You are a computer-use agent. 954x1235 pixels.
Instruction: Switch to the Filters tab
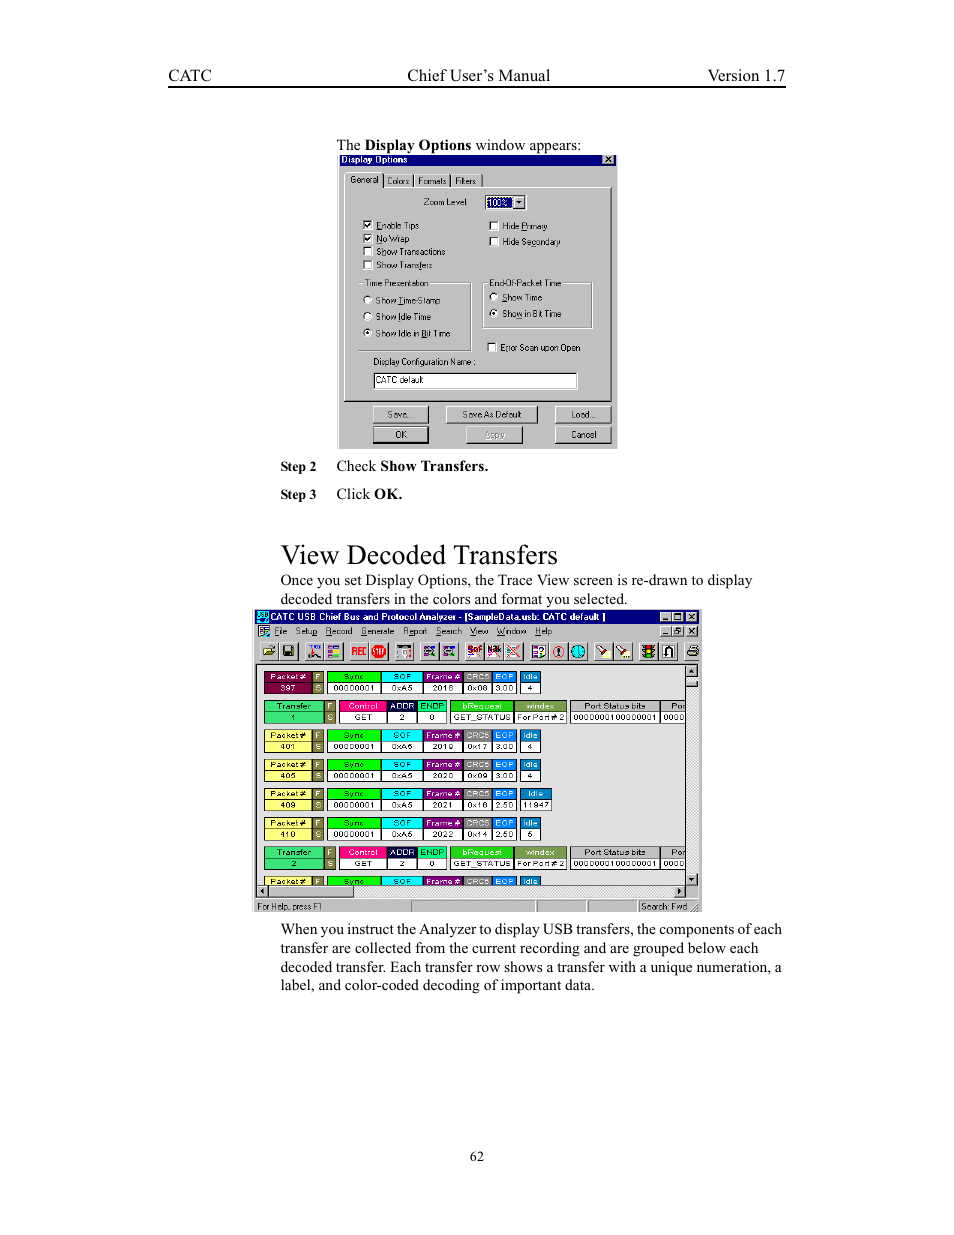coord(466,181)
